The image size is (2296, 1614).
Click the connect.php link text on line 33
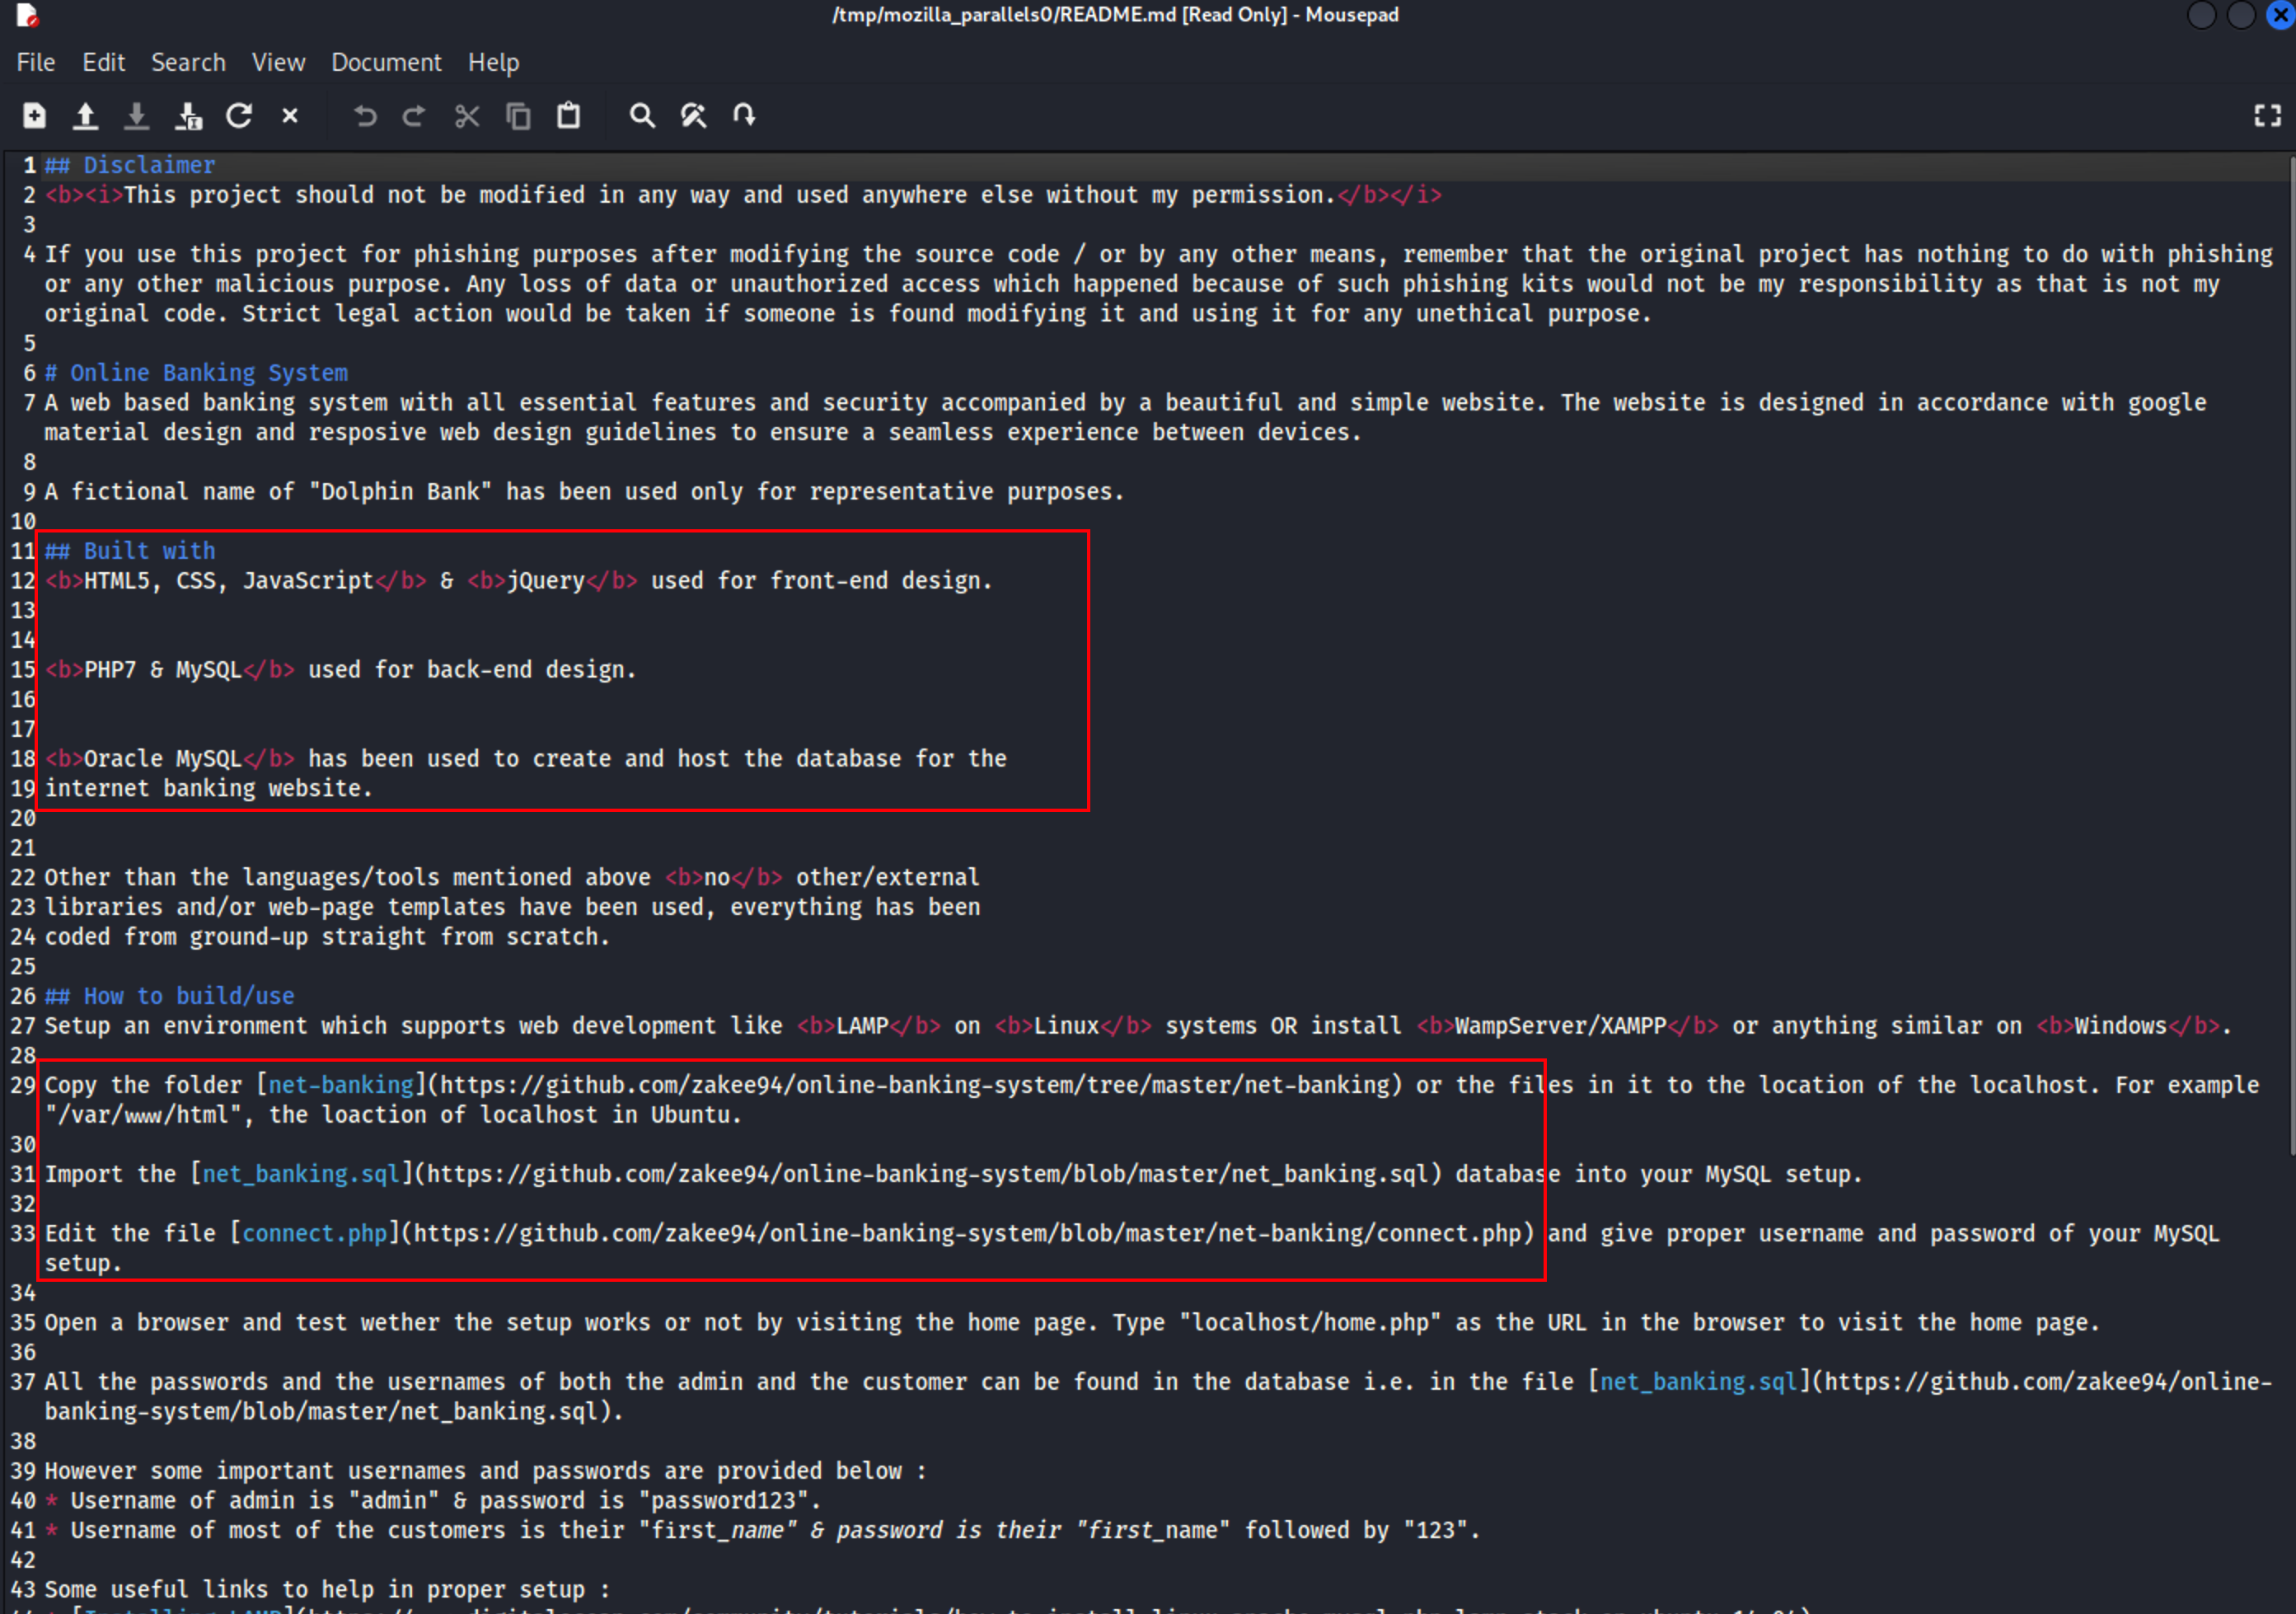point(314,1233)
